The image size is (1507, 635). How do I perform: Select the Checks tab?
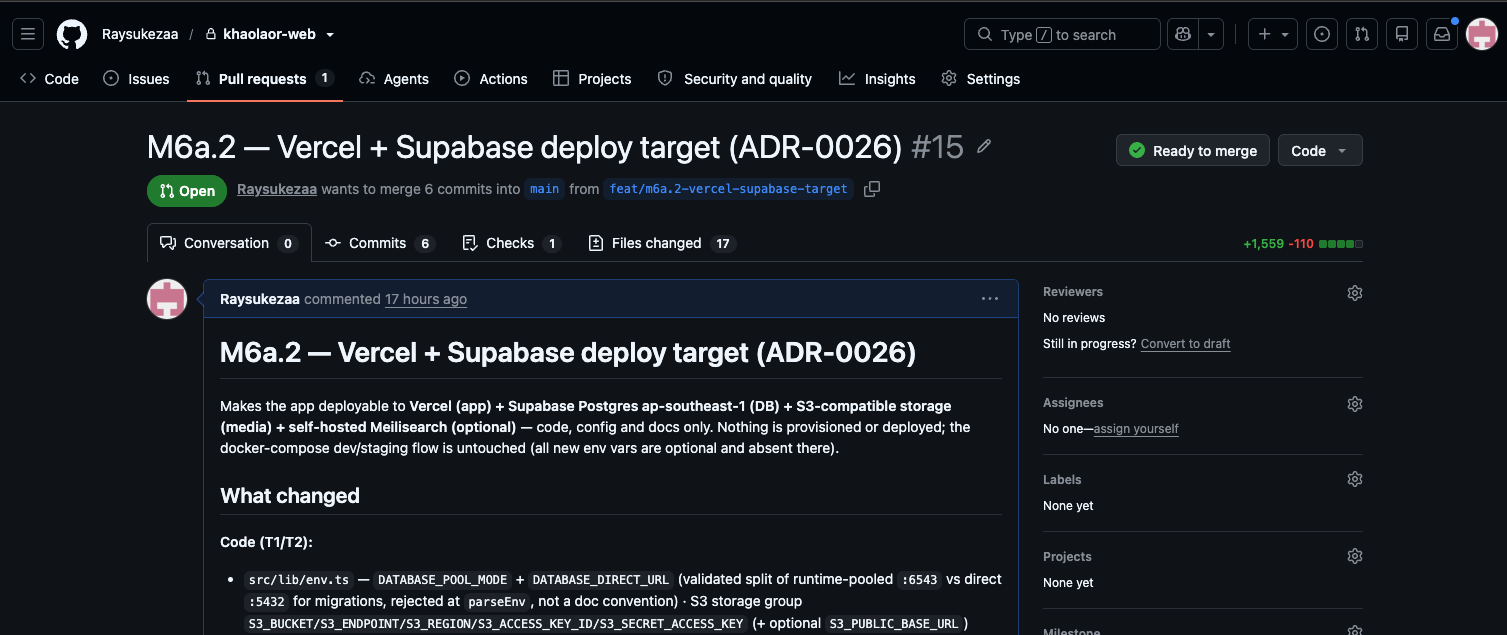(511, 243)
